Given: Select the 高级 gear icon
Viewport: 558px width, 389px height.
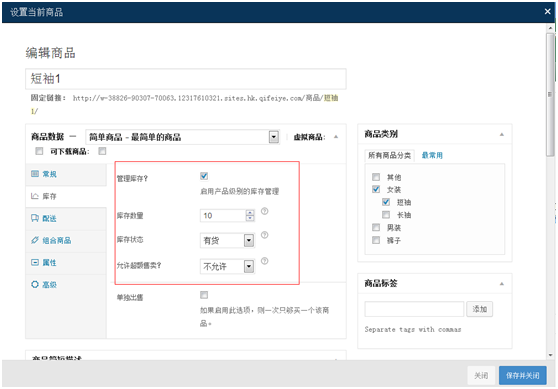Looking at the screenshot, I should pyautogui.click(x=35, y=285).
